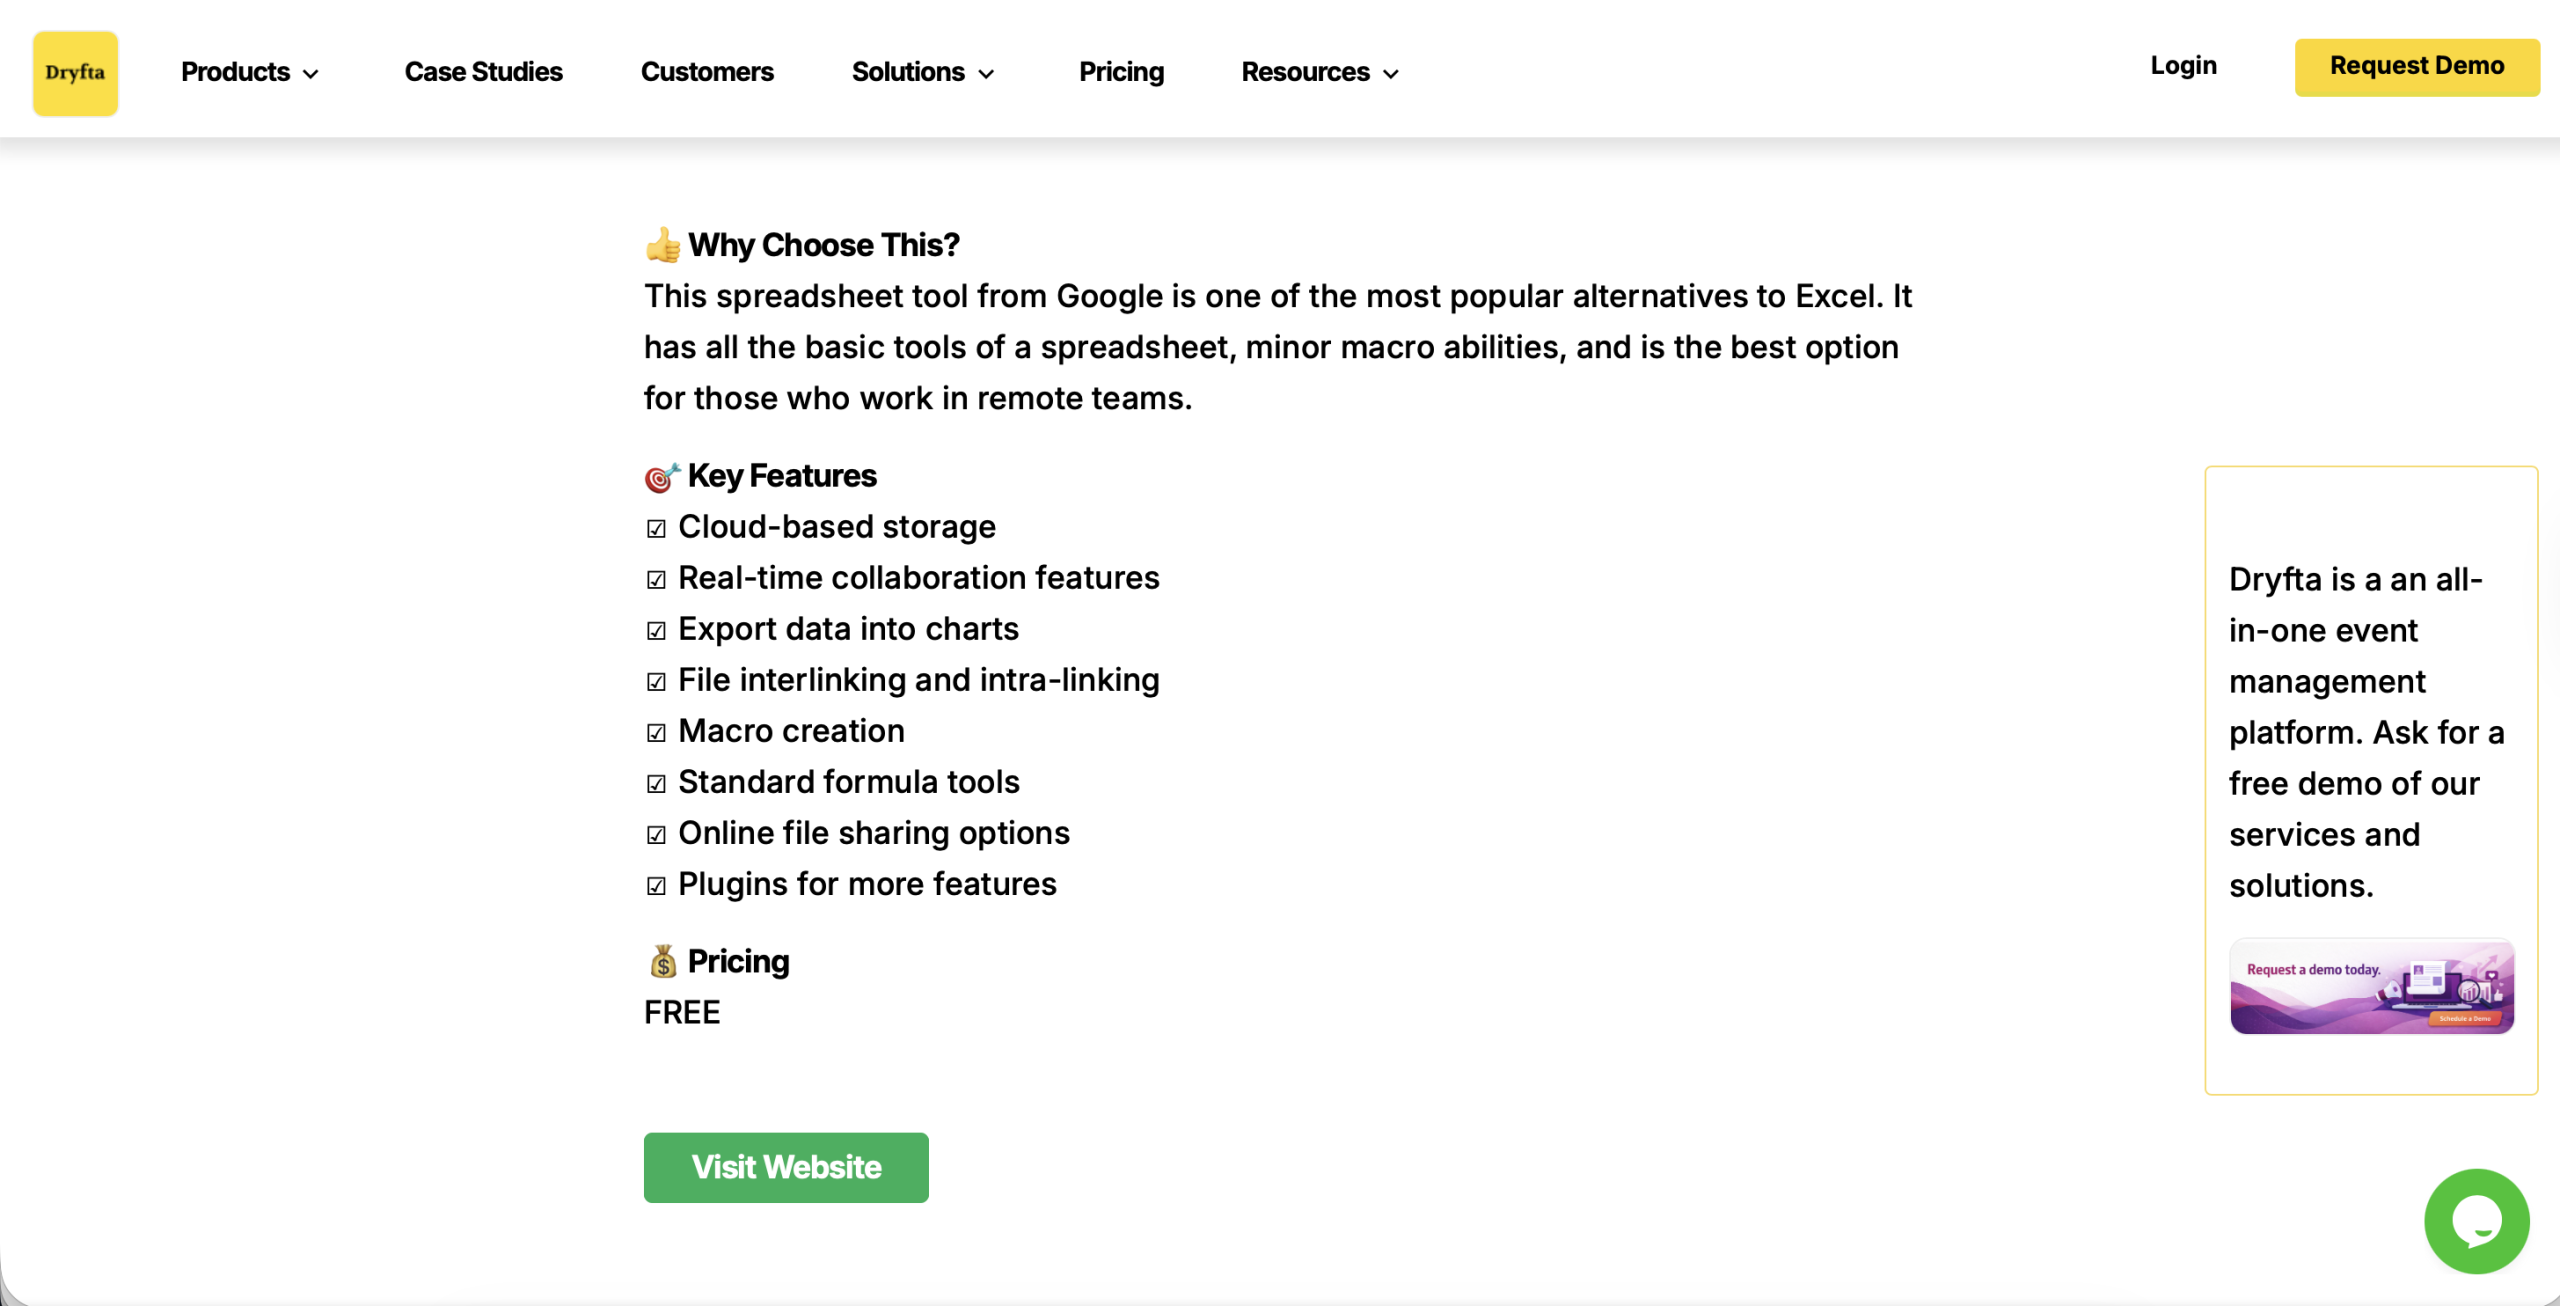This screenshot has width=2560, height=1306.
Task: Expand the Resources dropdown
Action: point(1318,72)
